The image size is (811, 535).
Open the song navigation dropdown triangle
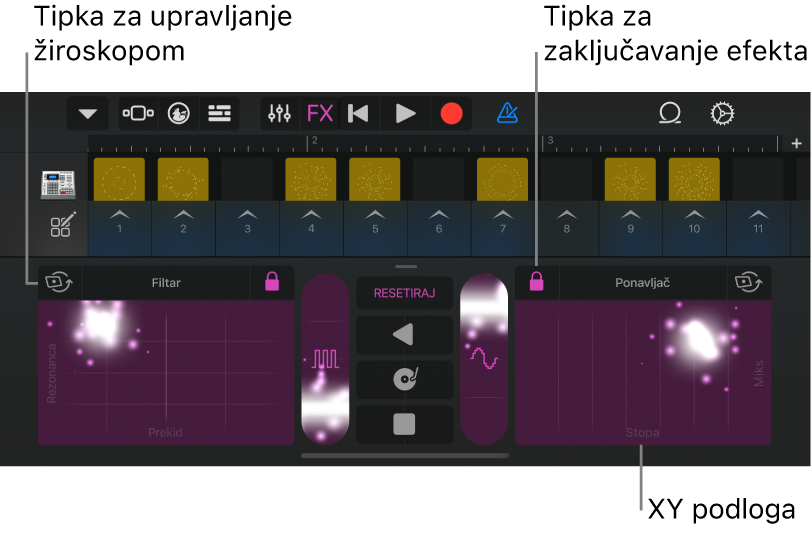coord(87,113)
